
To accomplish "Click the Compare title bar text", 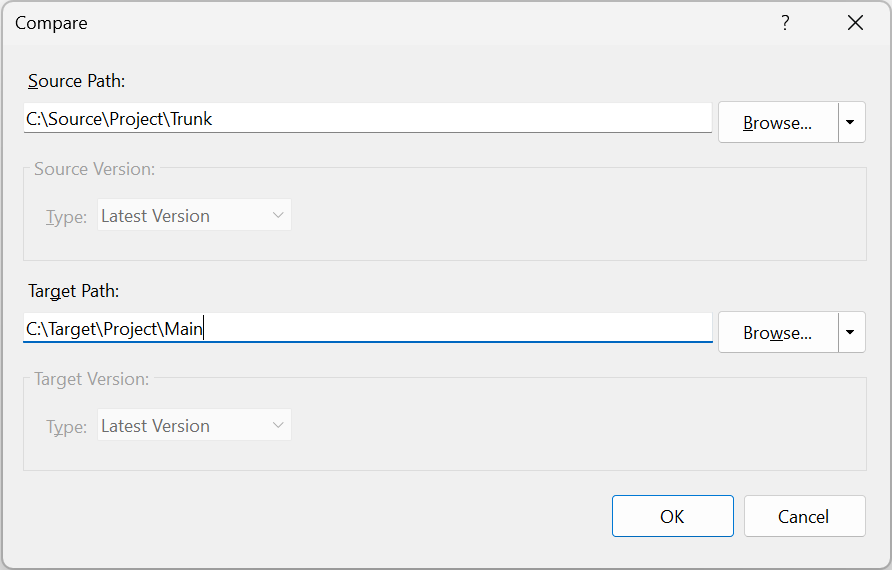I will click(51, 23).
